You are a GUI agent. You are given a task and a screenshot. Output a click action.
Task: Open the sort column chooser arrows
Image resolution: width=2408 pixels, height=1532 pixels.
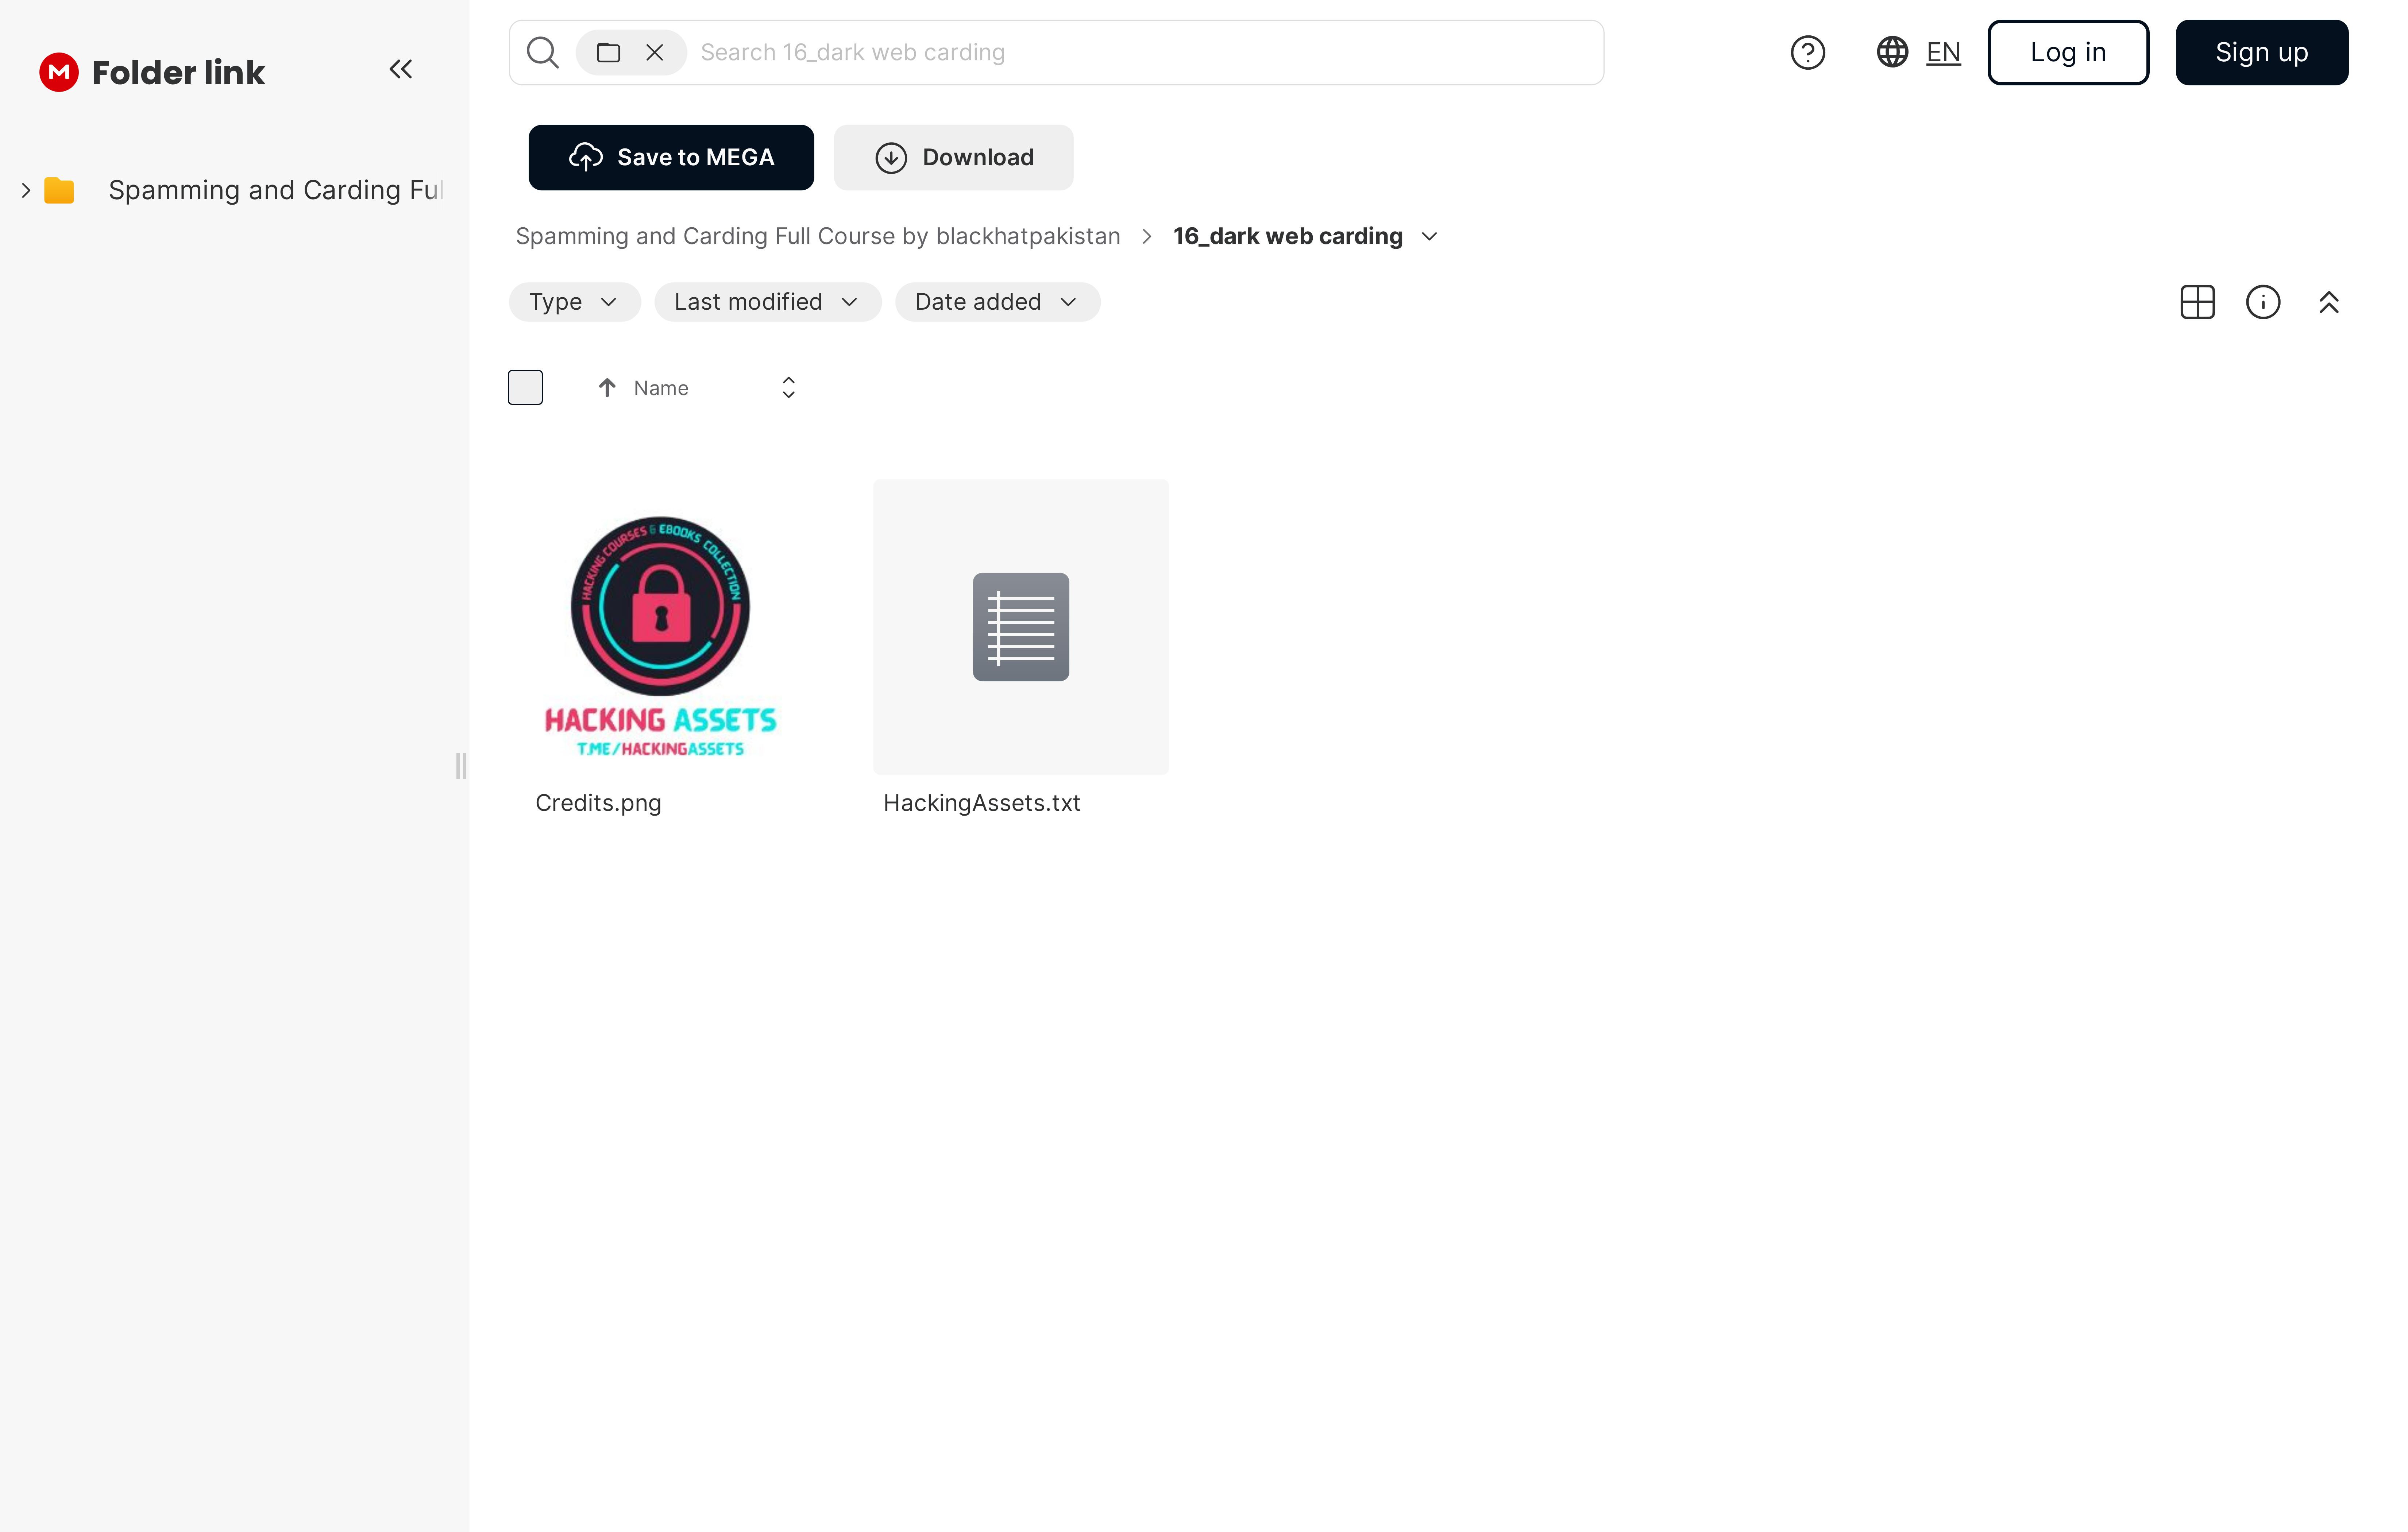(789, 387)
